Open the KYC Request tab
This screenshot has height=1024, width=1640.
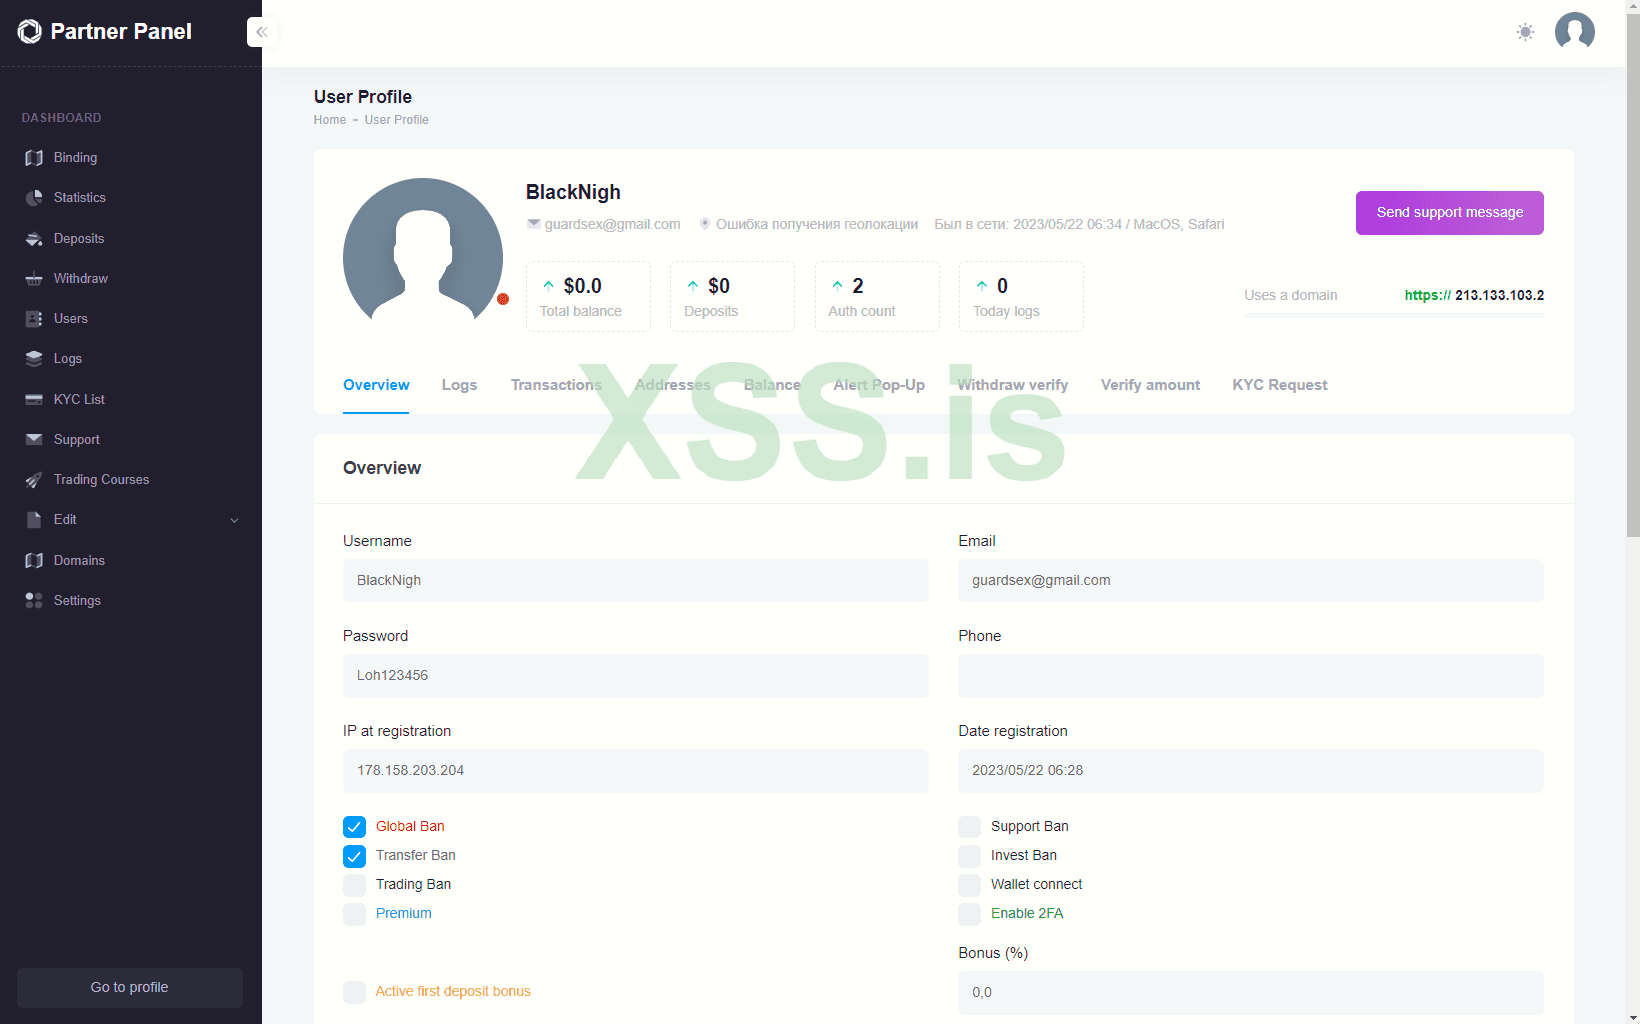[1280, 385]
